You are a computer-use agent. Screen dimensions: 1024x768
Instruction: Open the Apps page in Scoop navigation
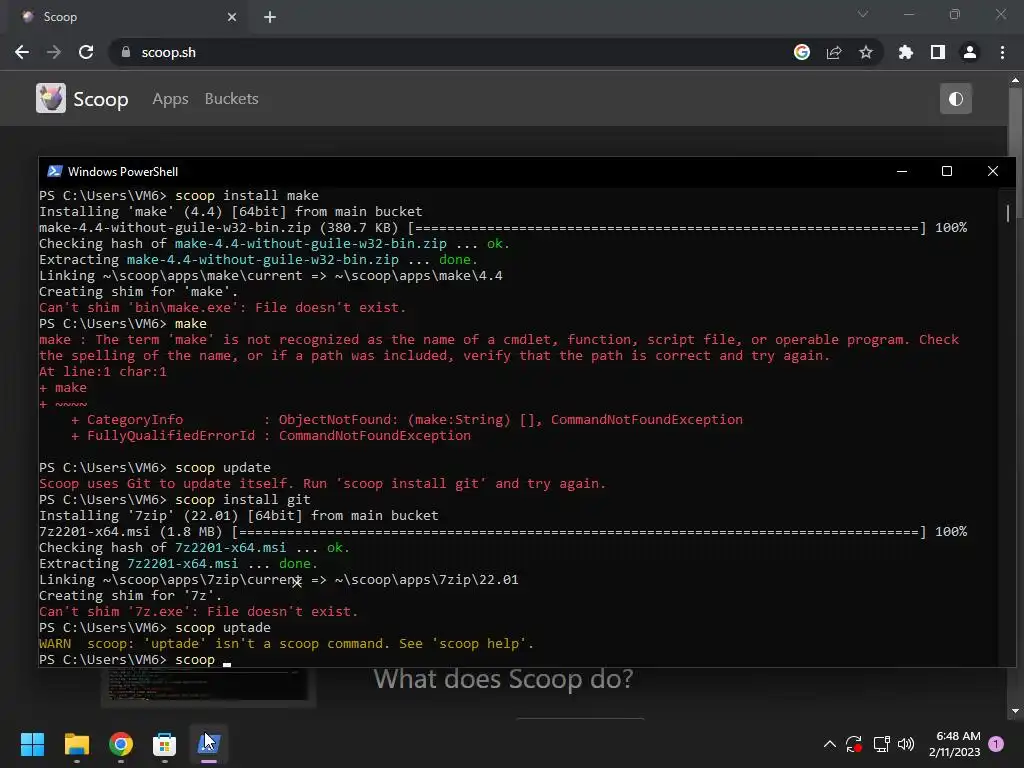[170, 99]
